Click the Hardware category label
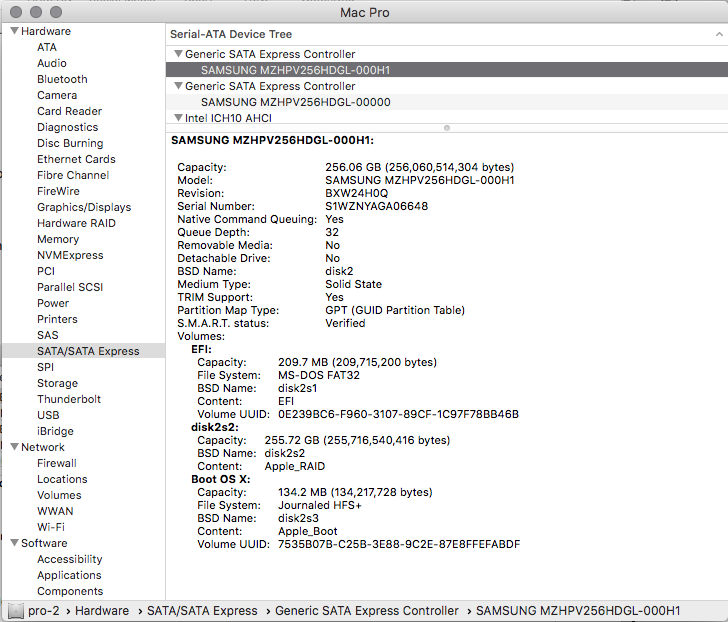 pyautogui.click(x=46, y=31)
